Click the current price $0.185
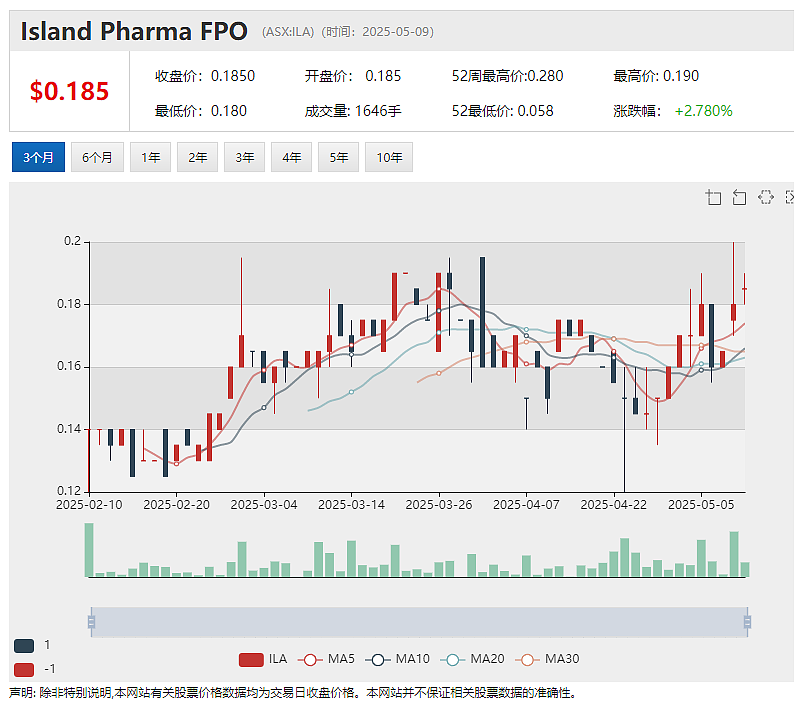803x716 pixels. (70, 91)
